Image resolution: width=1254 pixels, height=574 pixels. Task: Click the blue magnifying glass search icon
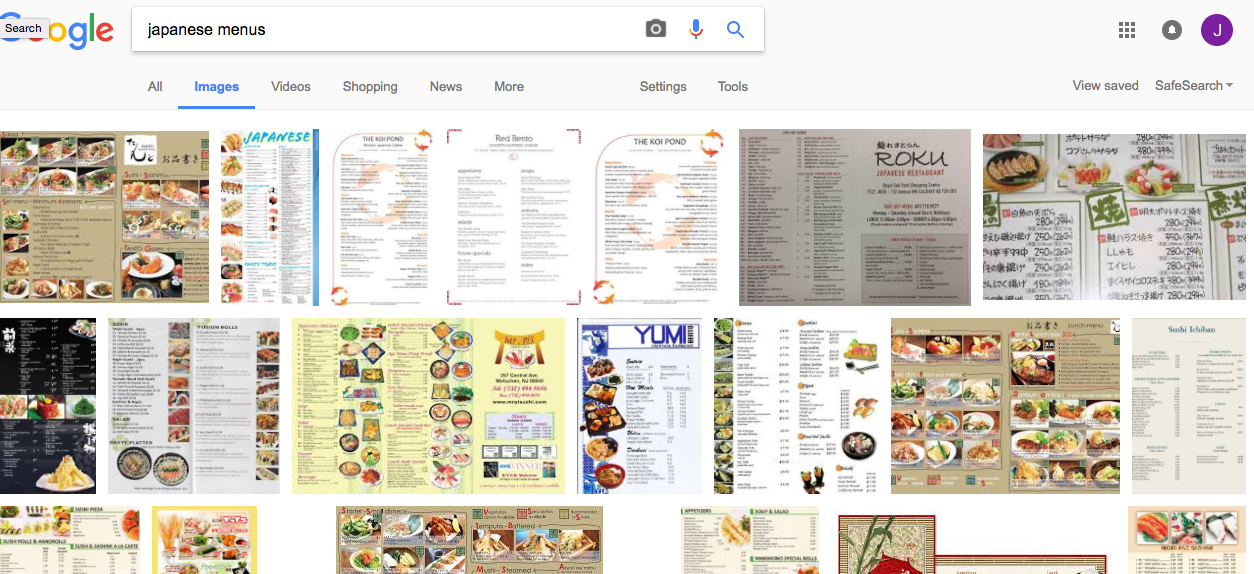point(736,29)
